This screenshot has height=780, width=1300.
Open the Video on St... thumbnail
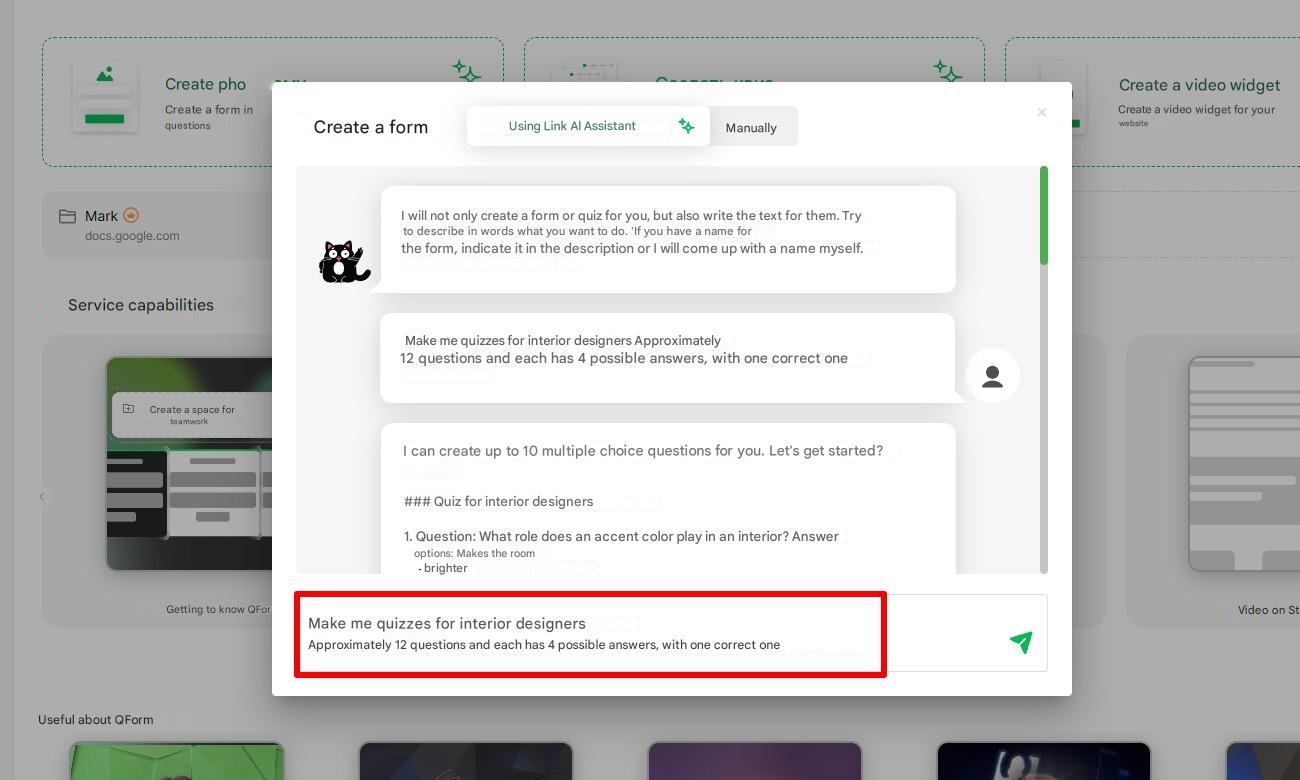click(x=1244, y=464)
